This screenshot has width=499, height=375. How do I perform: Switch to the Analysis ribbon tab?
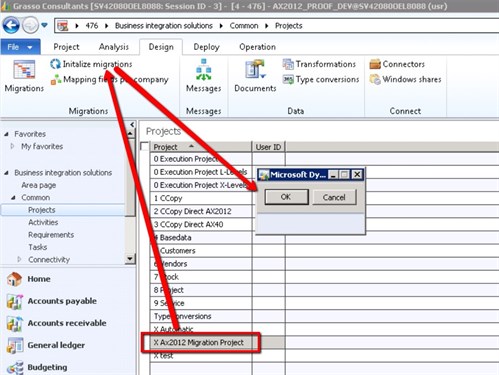coord(114,47)
